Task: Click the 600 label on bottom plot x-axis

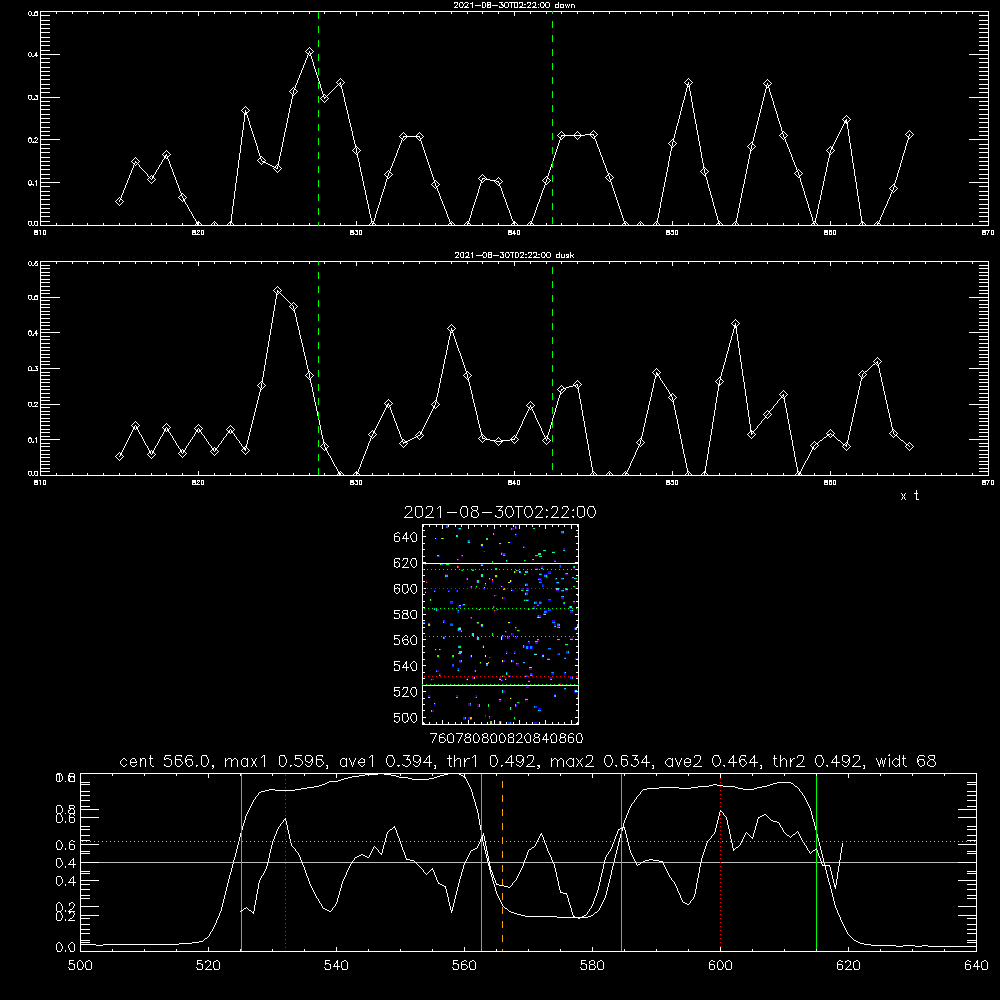Action: click(720, 966)
